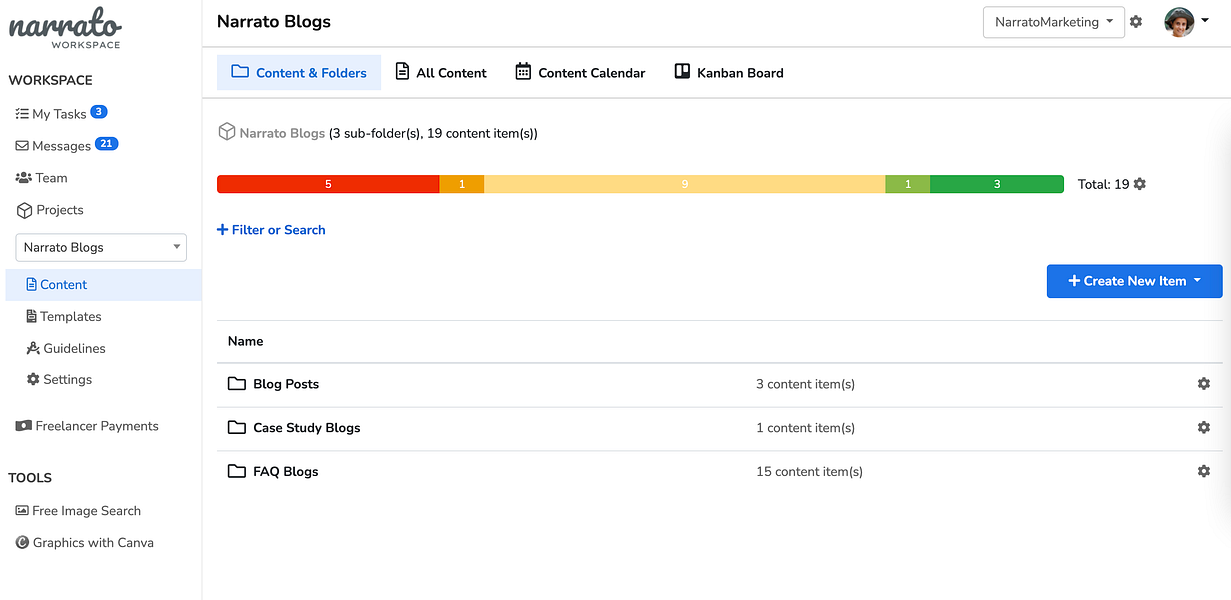Click the All Content document icon
Screen dimensions: 1231x600
point(402,72)
